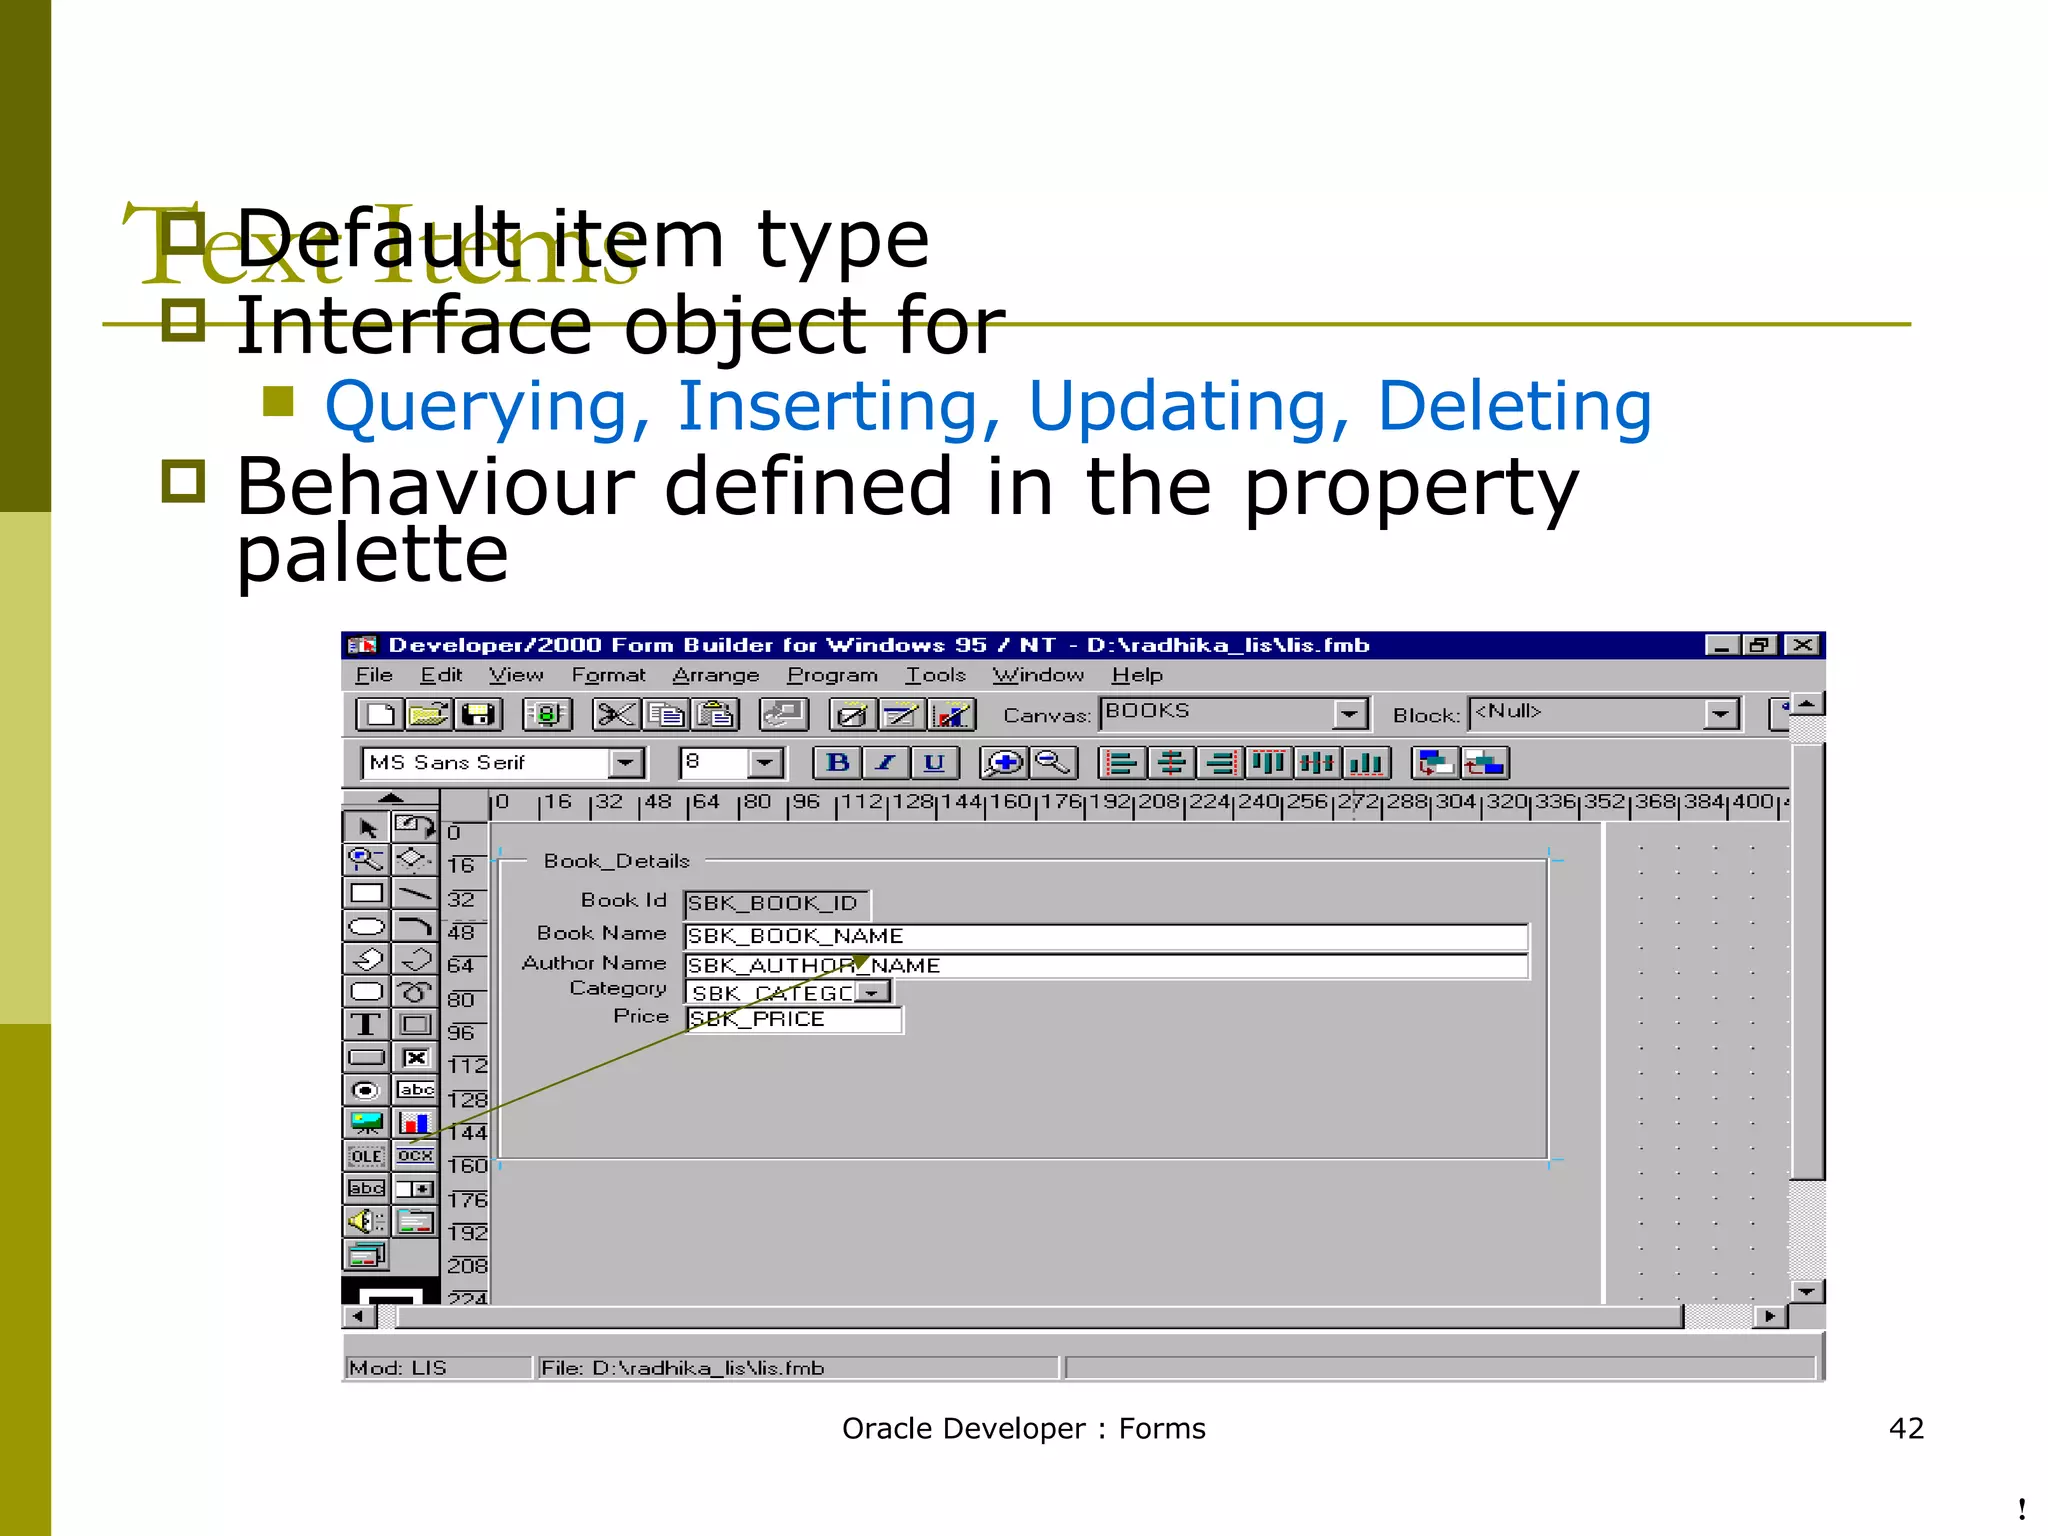This screenshot has height=1536, width=2048.
Task: Select the arrow pointer tool in palette
Action: coord(366,828)
